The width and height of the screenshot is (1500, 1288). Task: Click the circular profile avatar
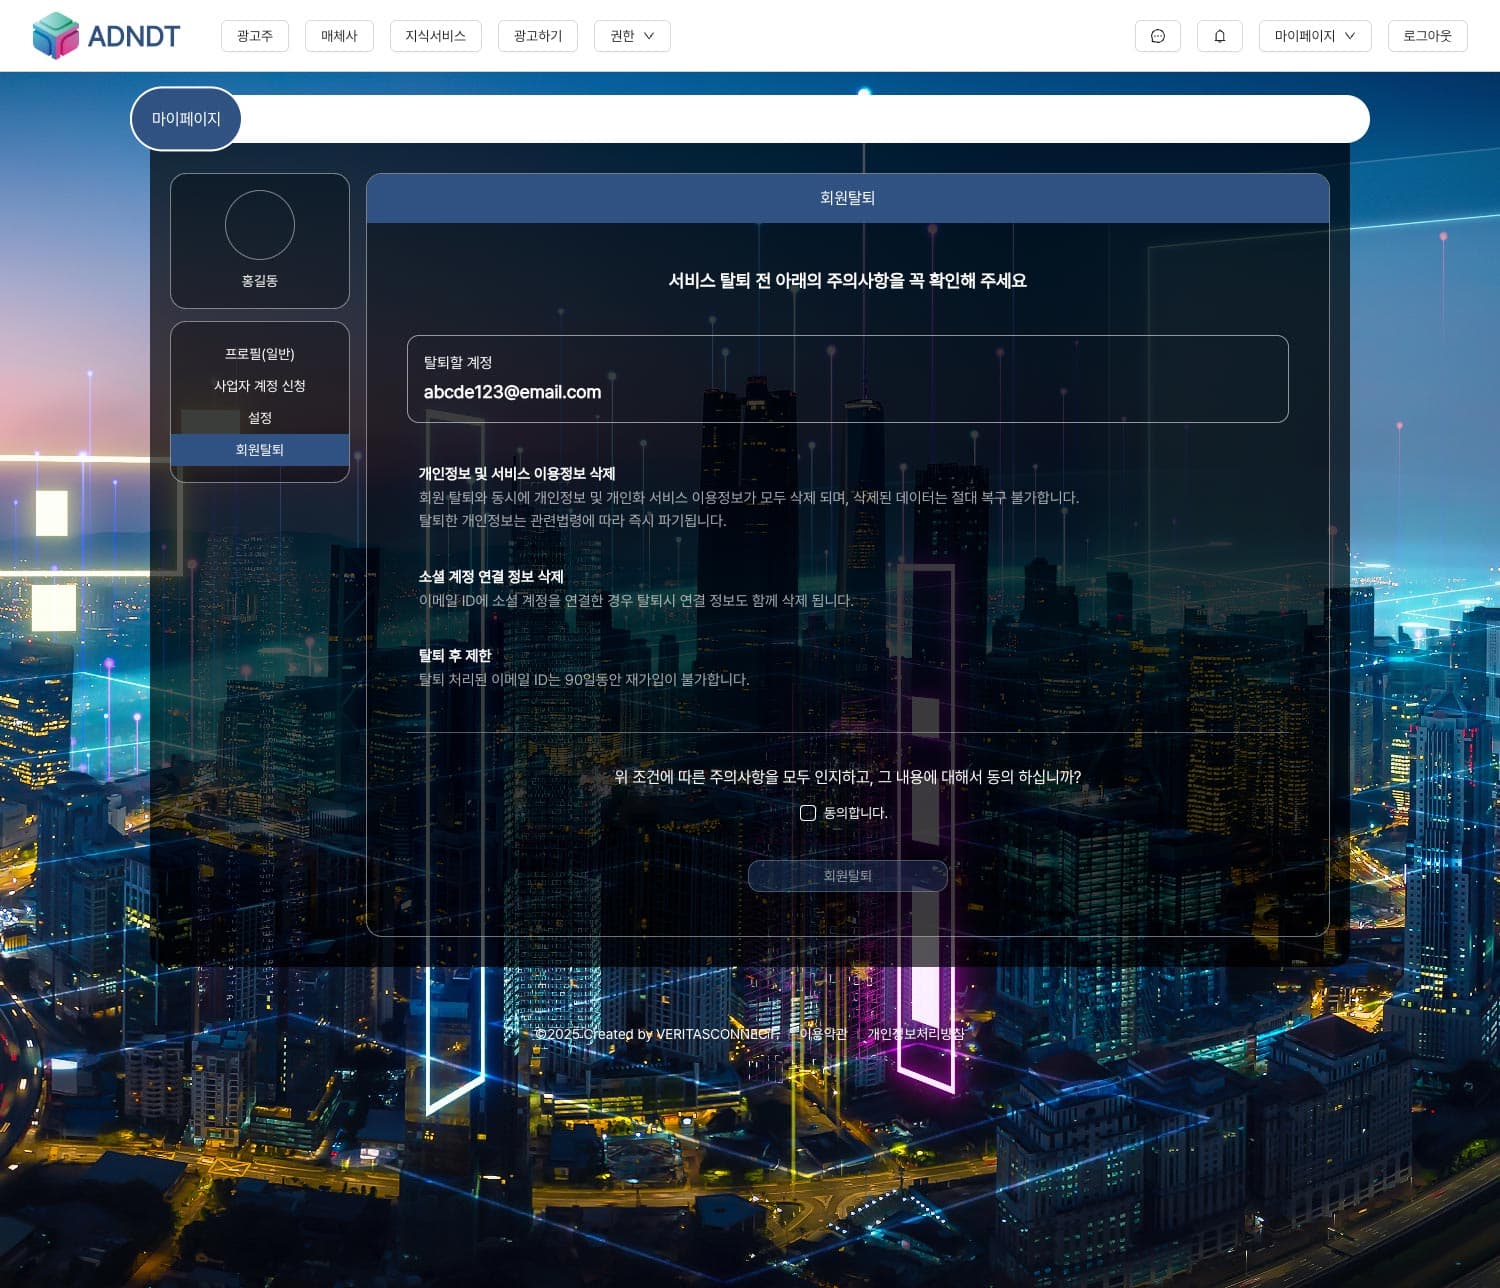tap(259, 225)
